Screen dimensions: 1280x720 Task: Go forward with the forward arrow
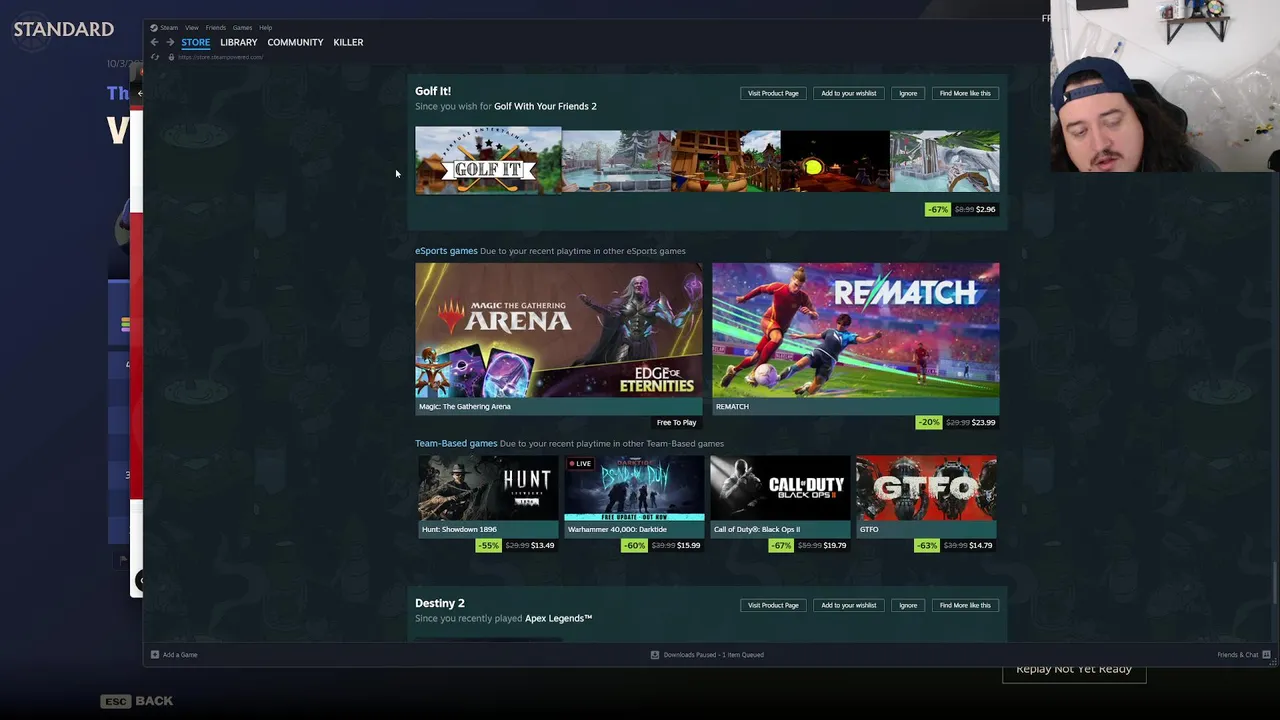tap(170, 42)
